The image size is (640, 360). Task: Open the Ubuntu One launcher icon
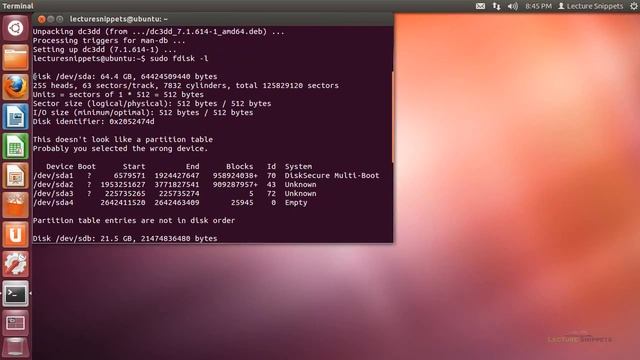[x=16, y=234]
